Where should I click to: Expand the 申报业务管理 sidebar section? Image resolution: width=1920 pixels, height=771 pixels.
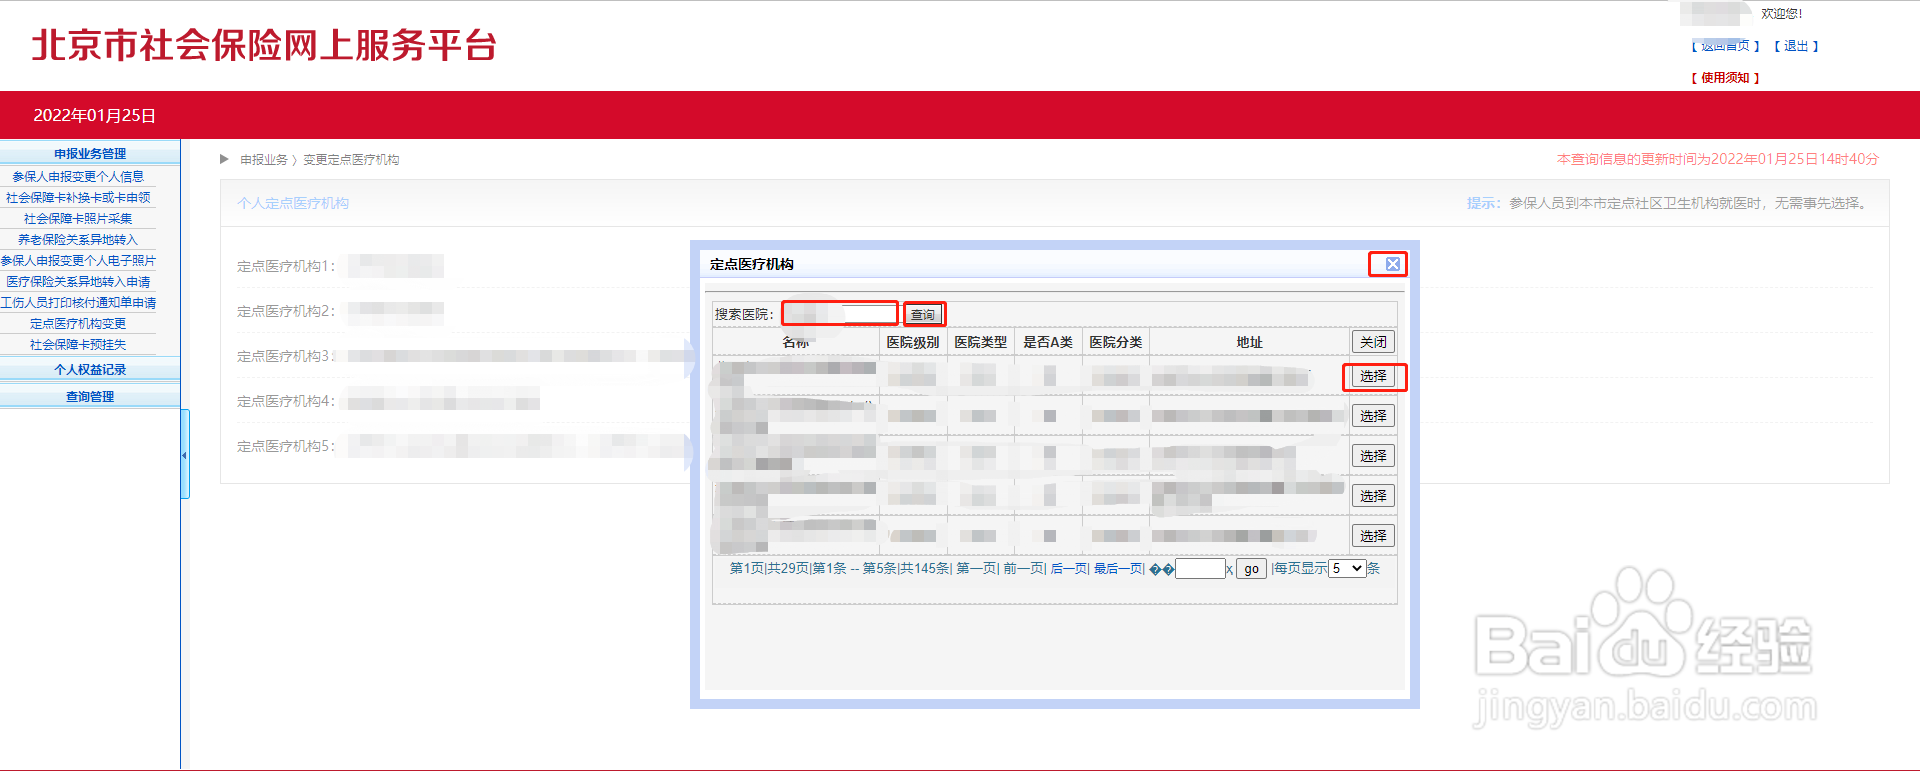[90, 153]
